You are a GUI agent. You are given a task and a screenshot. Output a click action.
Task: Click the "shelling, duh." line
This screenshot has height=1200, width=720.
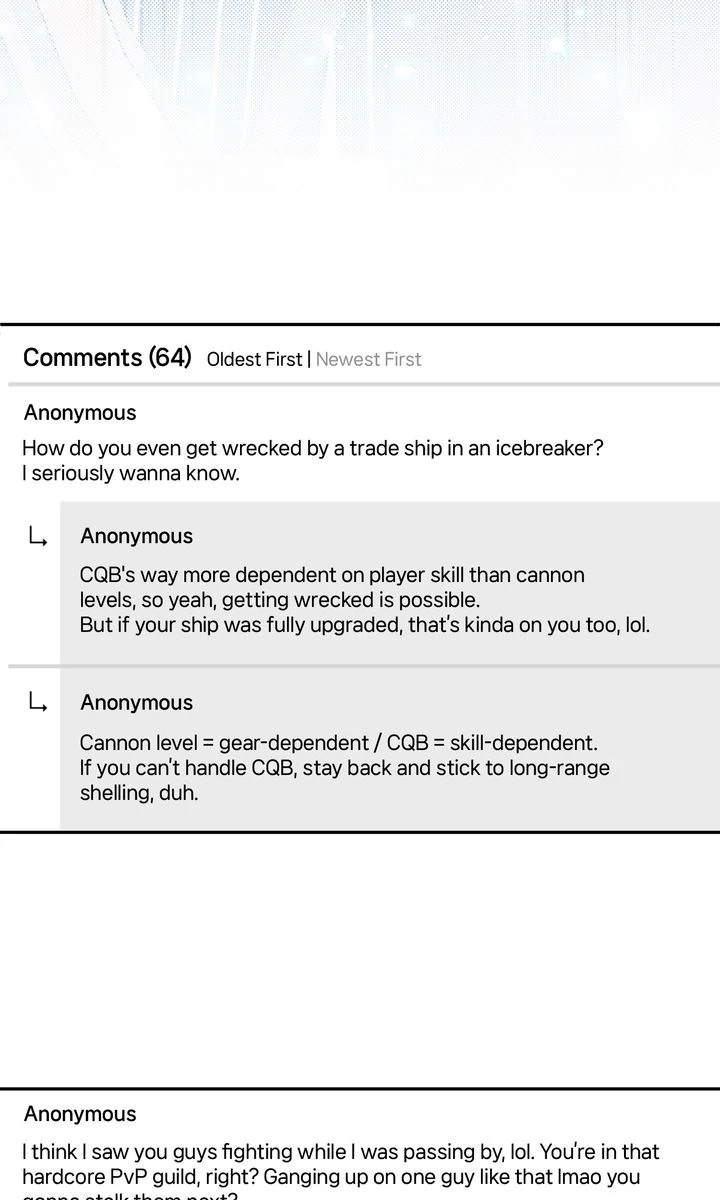click(x=139, y=794)
